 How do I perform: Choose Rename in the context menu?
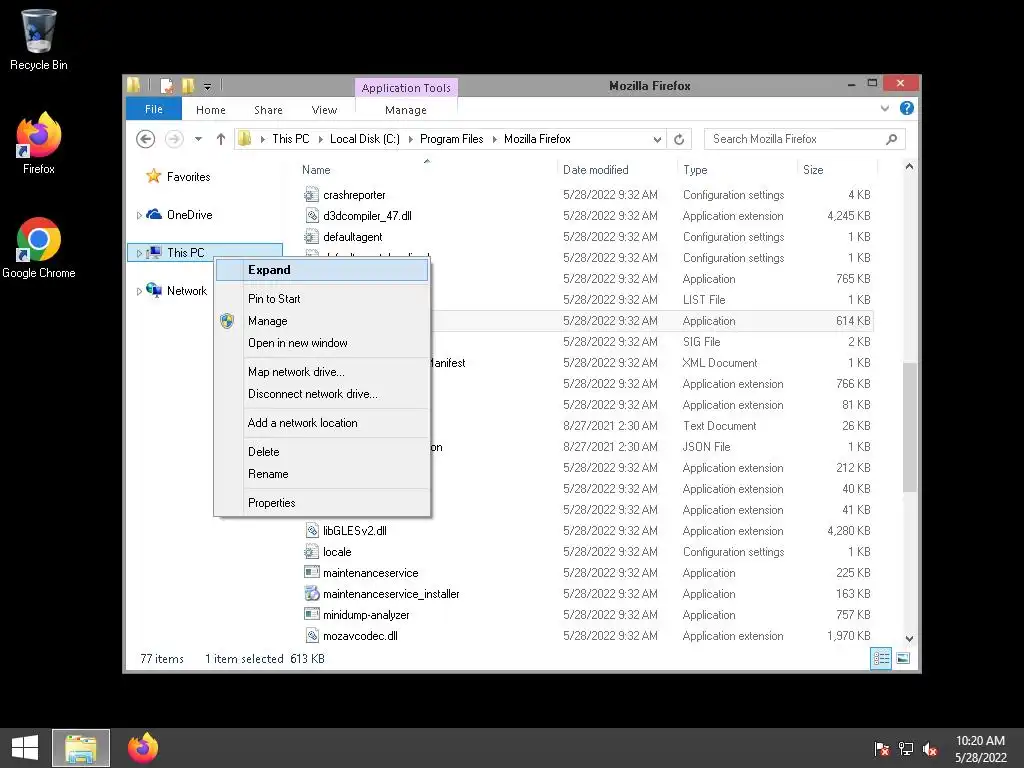(x=322, y=473)
